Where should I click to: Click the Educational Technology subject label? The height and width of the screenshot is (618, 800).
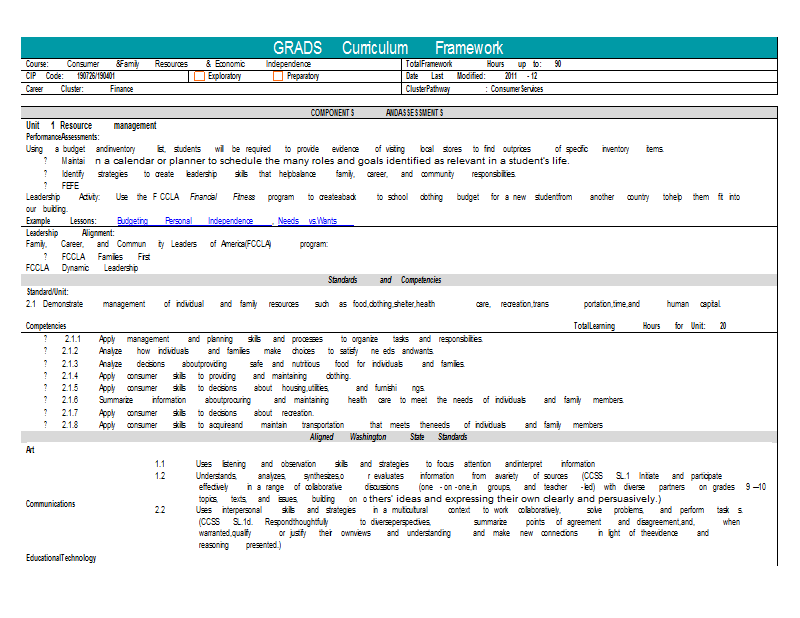[x=61, y=558]
